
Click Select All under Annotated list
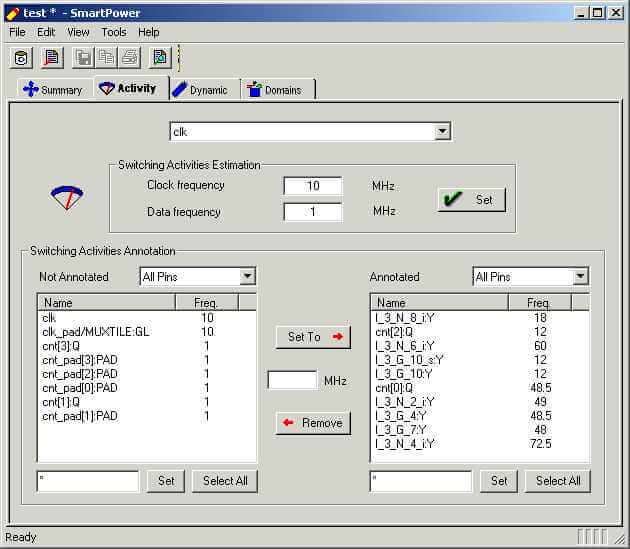coord(558,481)
